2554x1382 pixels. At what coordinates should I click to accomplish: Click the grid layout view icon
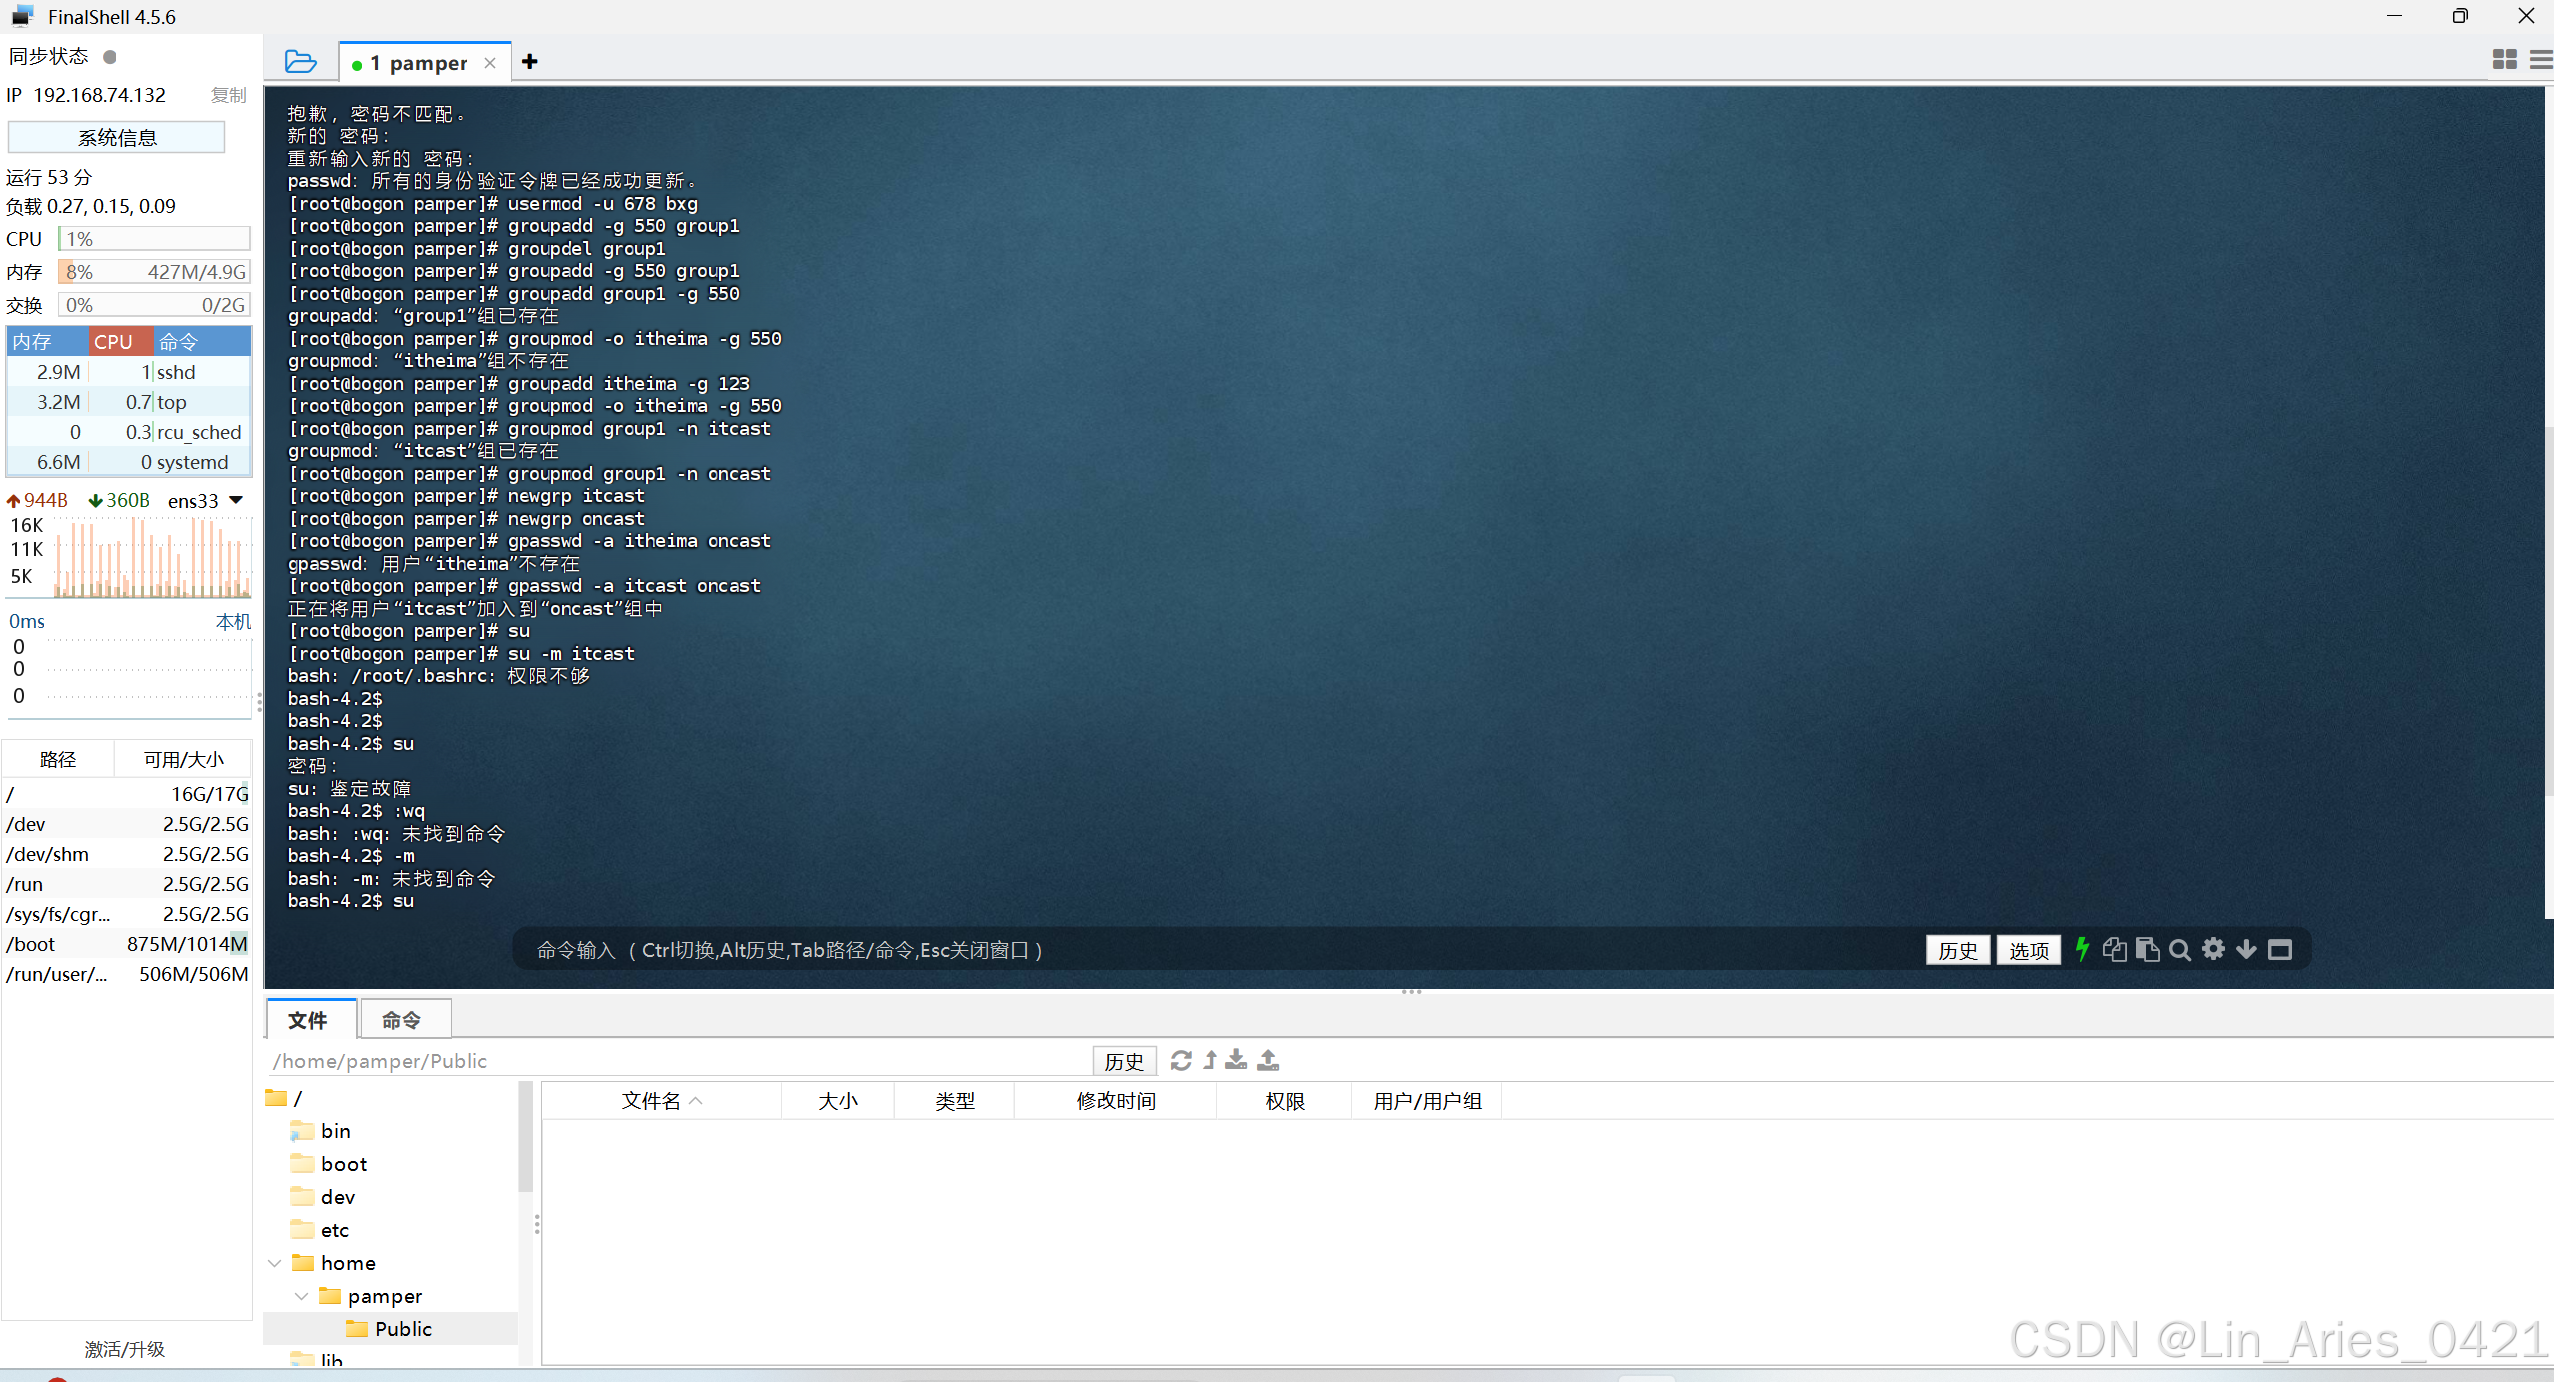pos(2504,60)
